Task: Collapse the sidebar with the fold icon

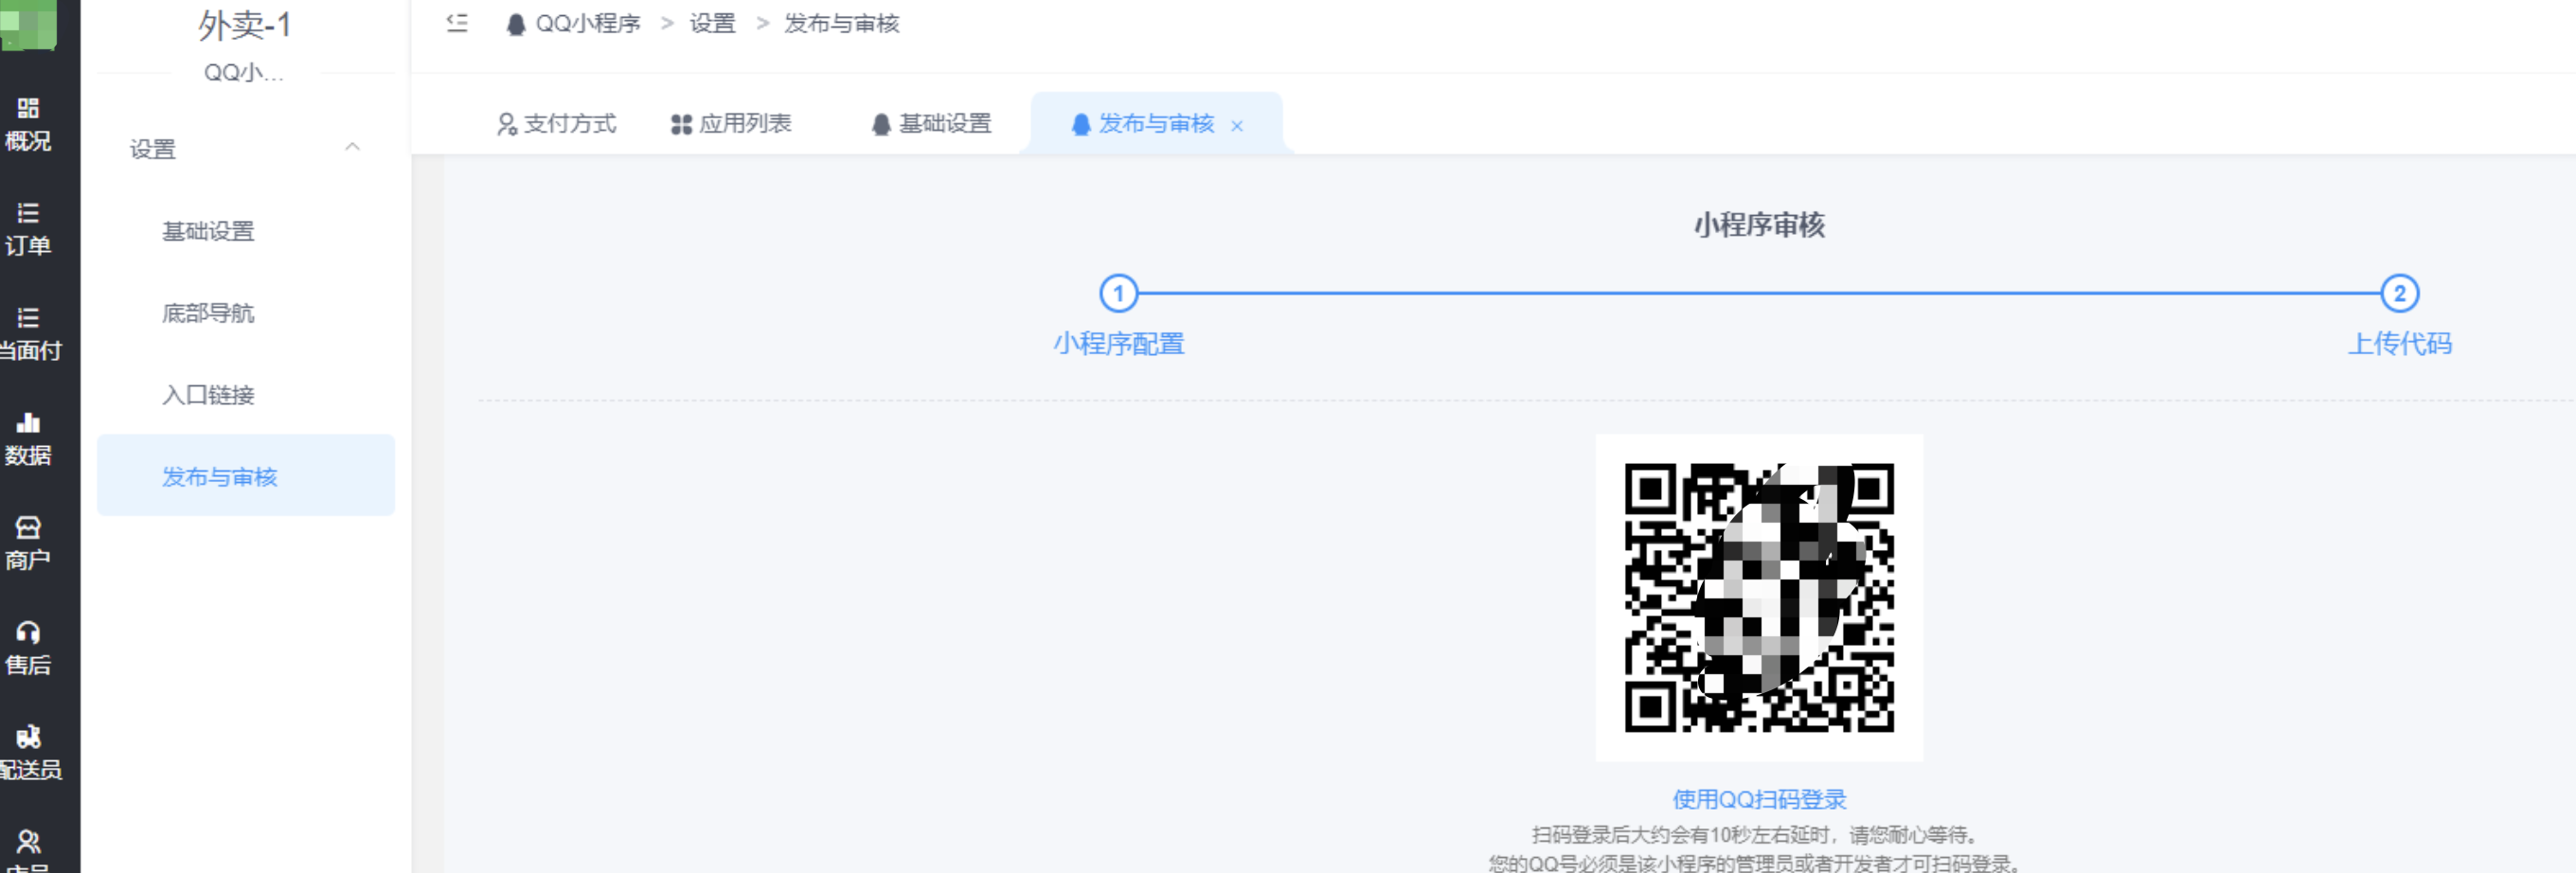Action: pyautogui.click(x=457, y=22)
